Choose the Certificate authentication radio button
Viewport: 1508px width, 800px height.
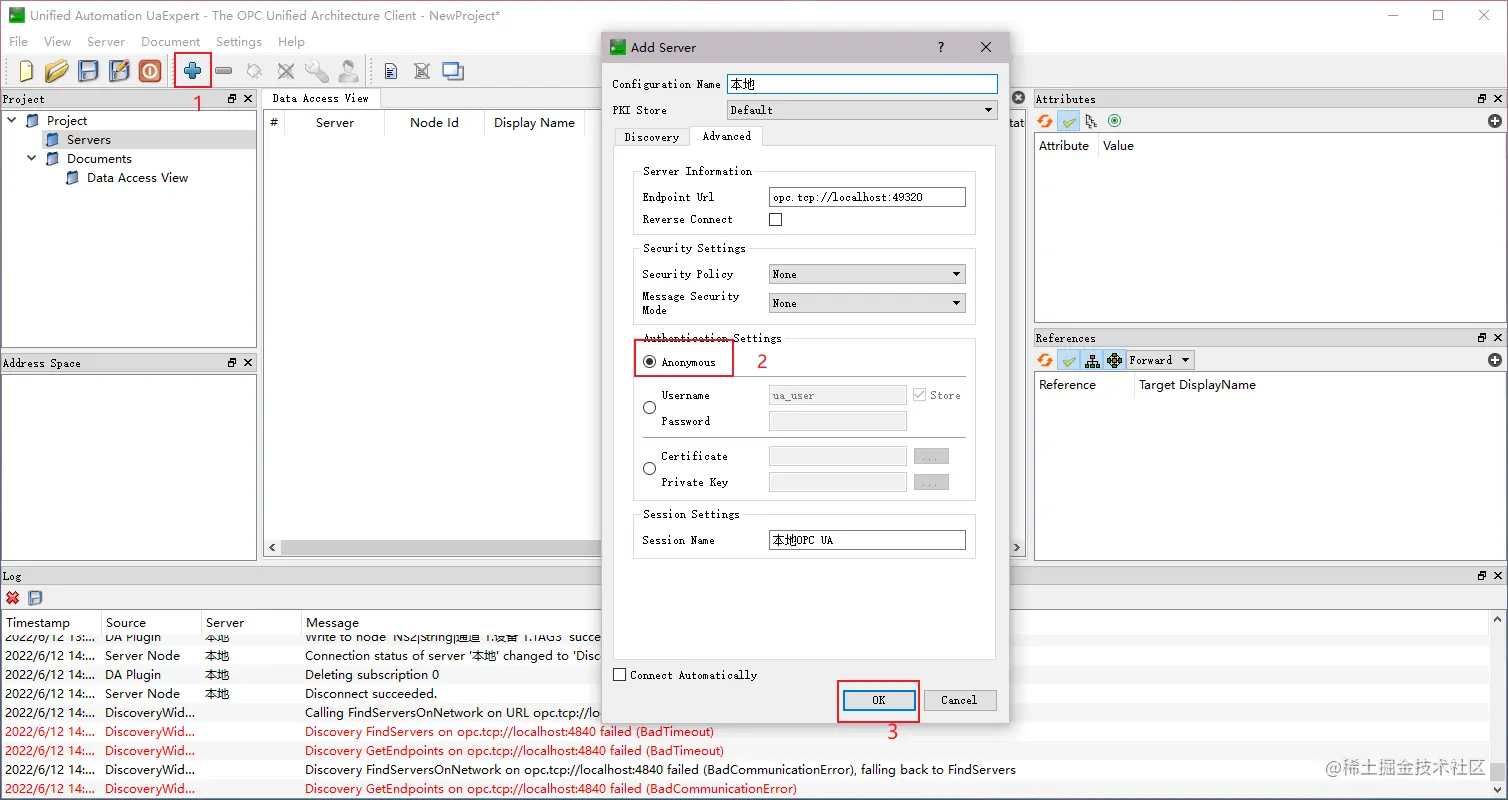coord(650,469)
